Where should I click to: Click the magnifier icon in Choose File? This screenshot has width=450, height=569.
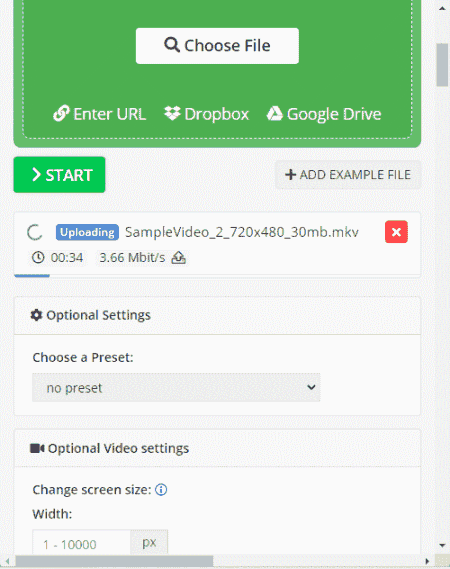172,45
